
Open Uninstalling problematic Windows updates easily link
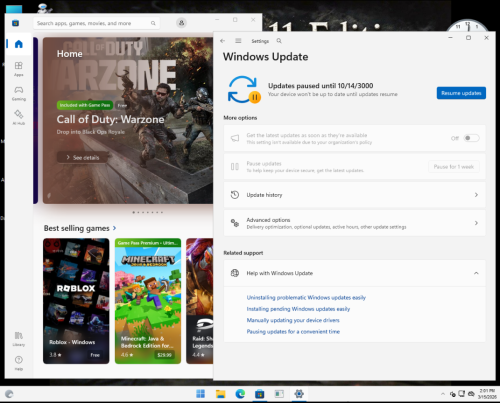306,297
